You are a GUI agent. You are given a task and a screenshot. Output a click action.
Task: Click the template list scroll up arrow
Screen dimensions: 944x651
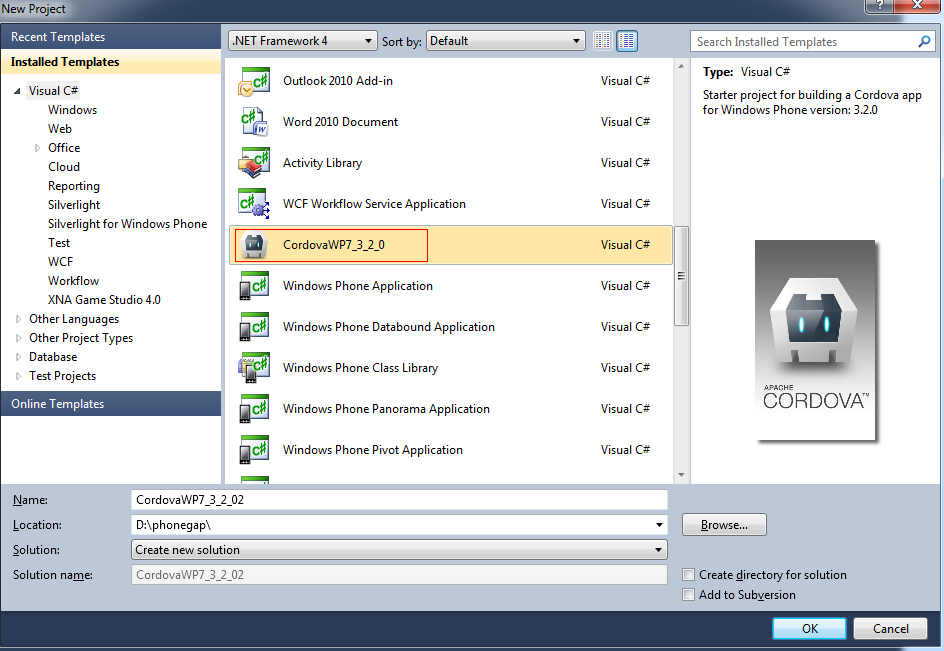[681, 66]
